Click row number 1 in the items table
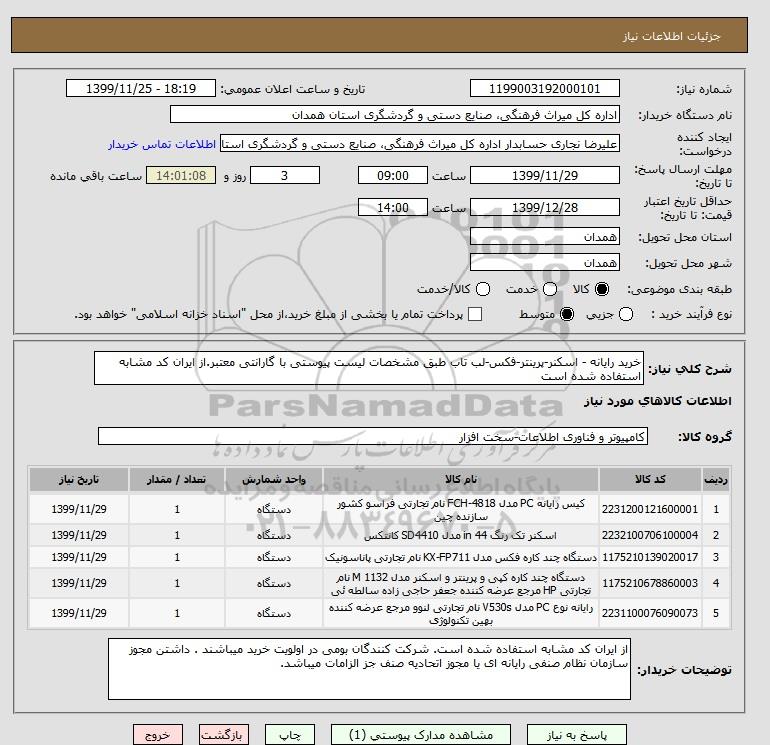The height and width of the screenshot is (745, 770). point(715,509)
